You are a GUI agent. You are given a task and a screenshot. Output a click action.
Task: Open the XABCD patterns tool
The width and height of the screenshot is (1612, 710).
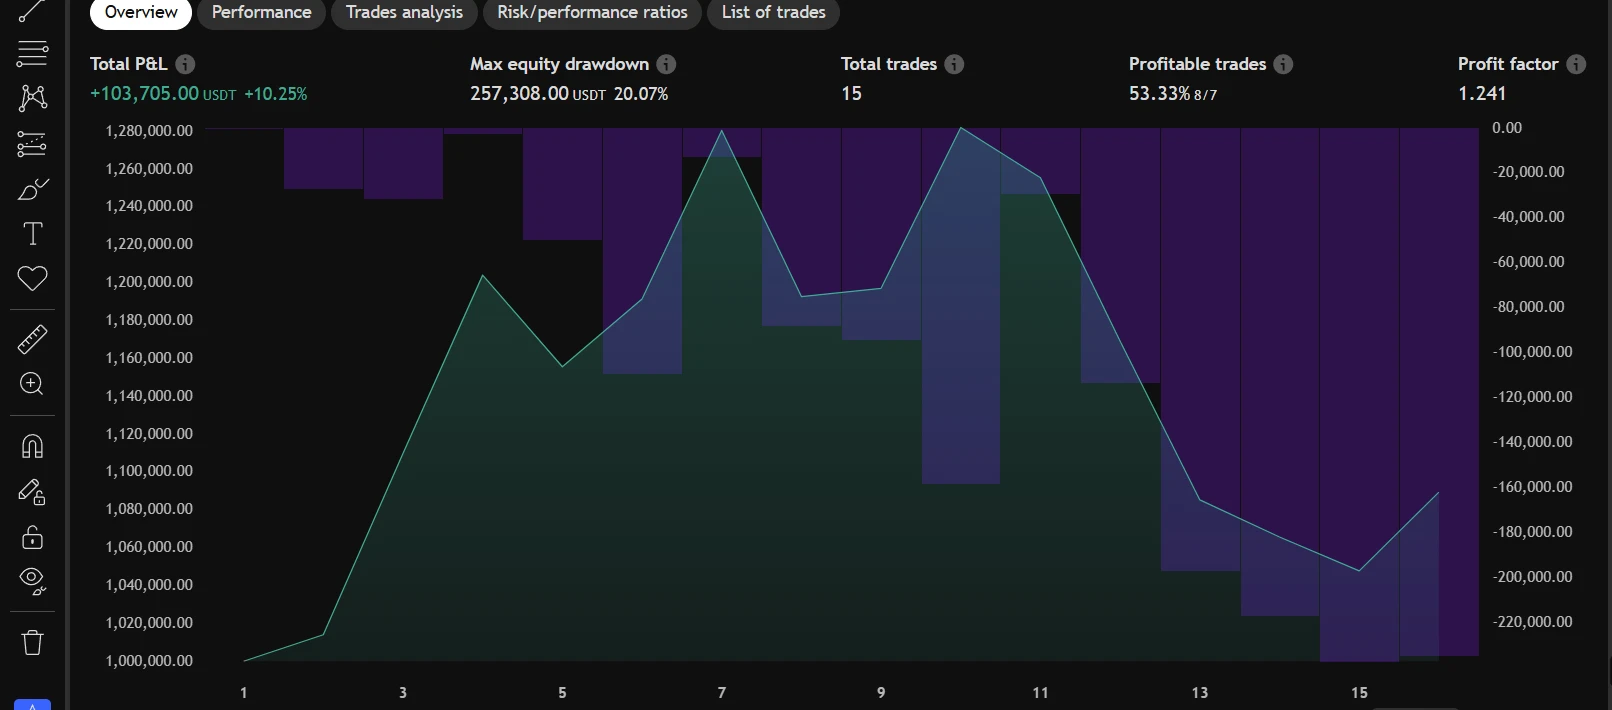point(32,98)
